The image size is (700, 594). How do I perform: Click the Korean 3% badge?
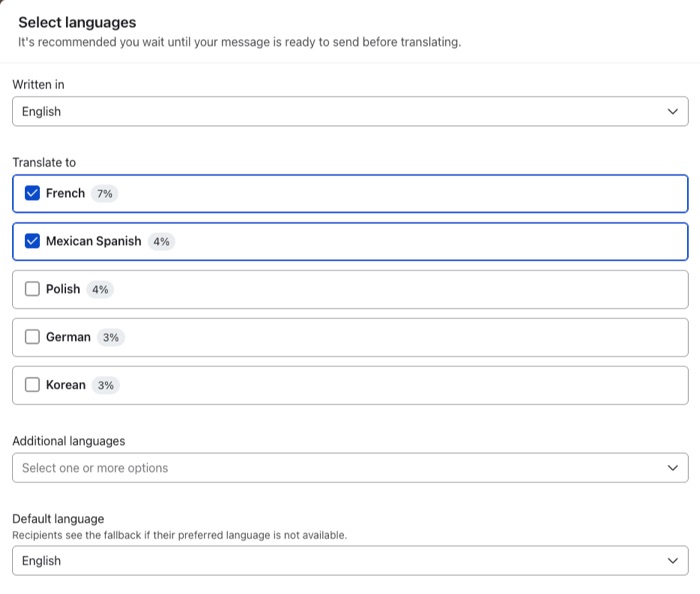(106, 386)
